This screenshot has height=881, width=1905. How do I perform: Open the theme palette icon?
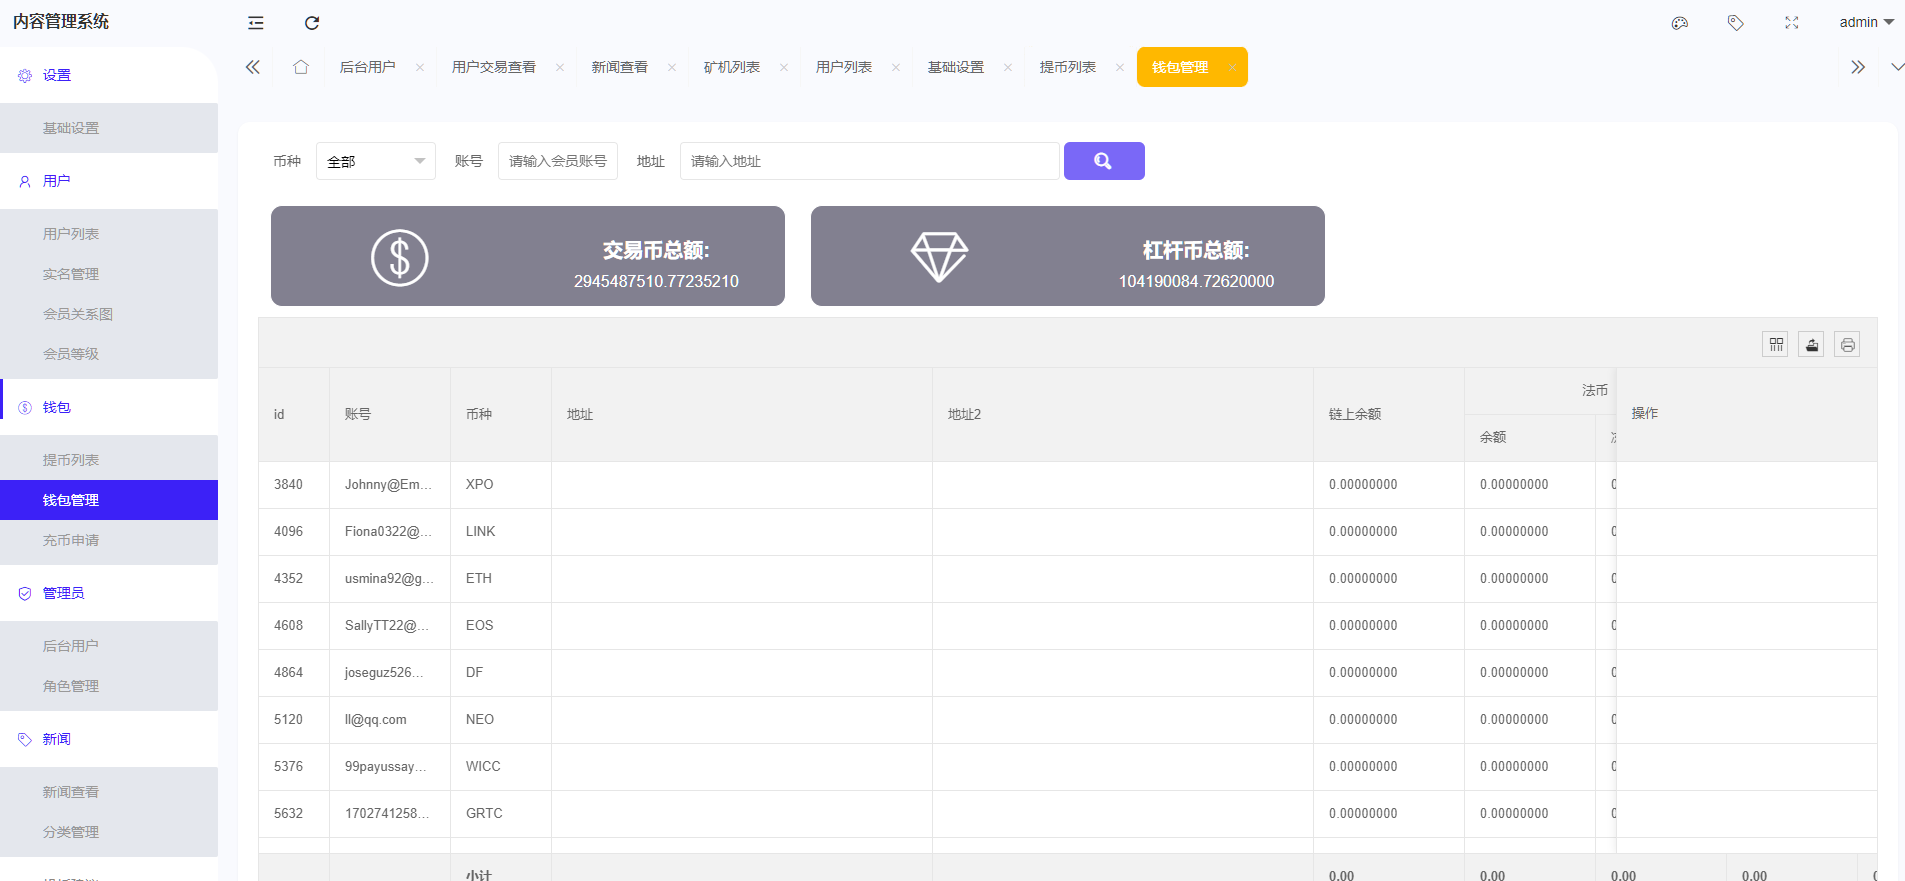pyautogui.click(x=1680, y=23)
